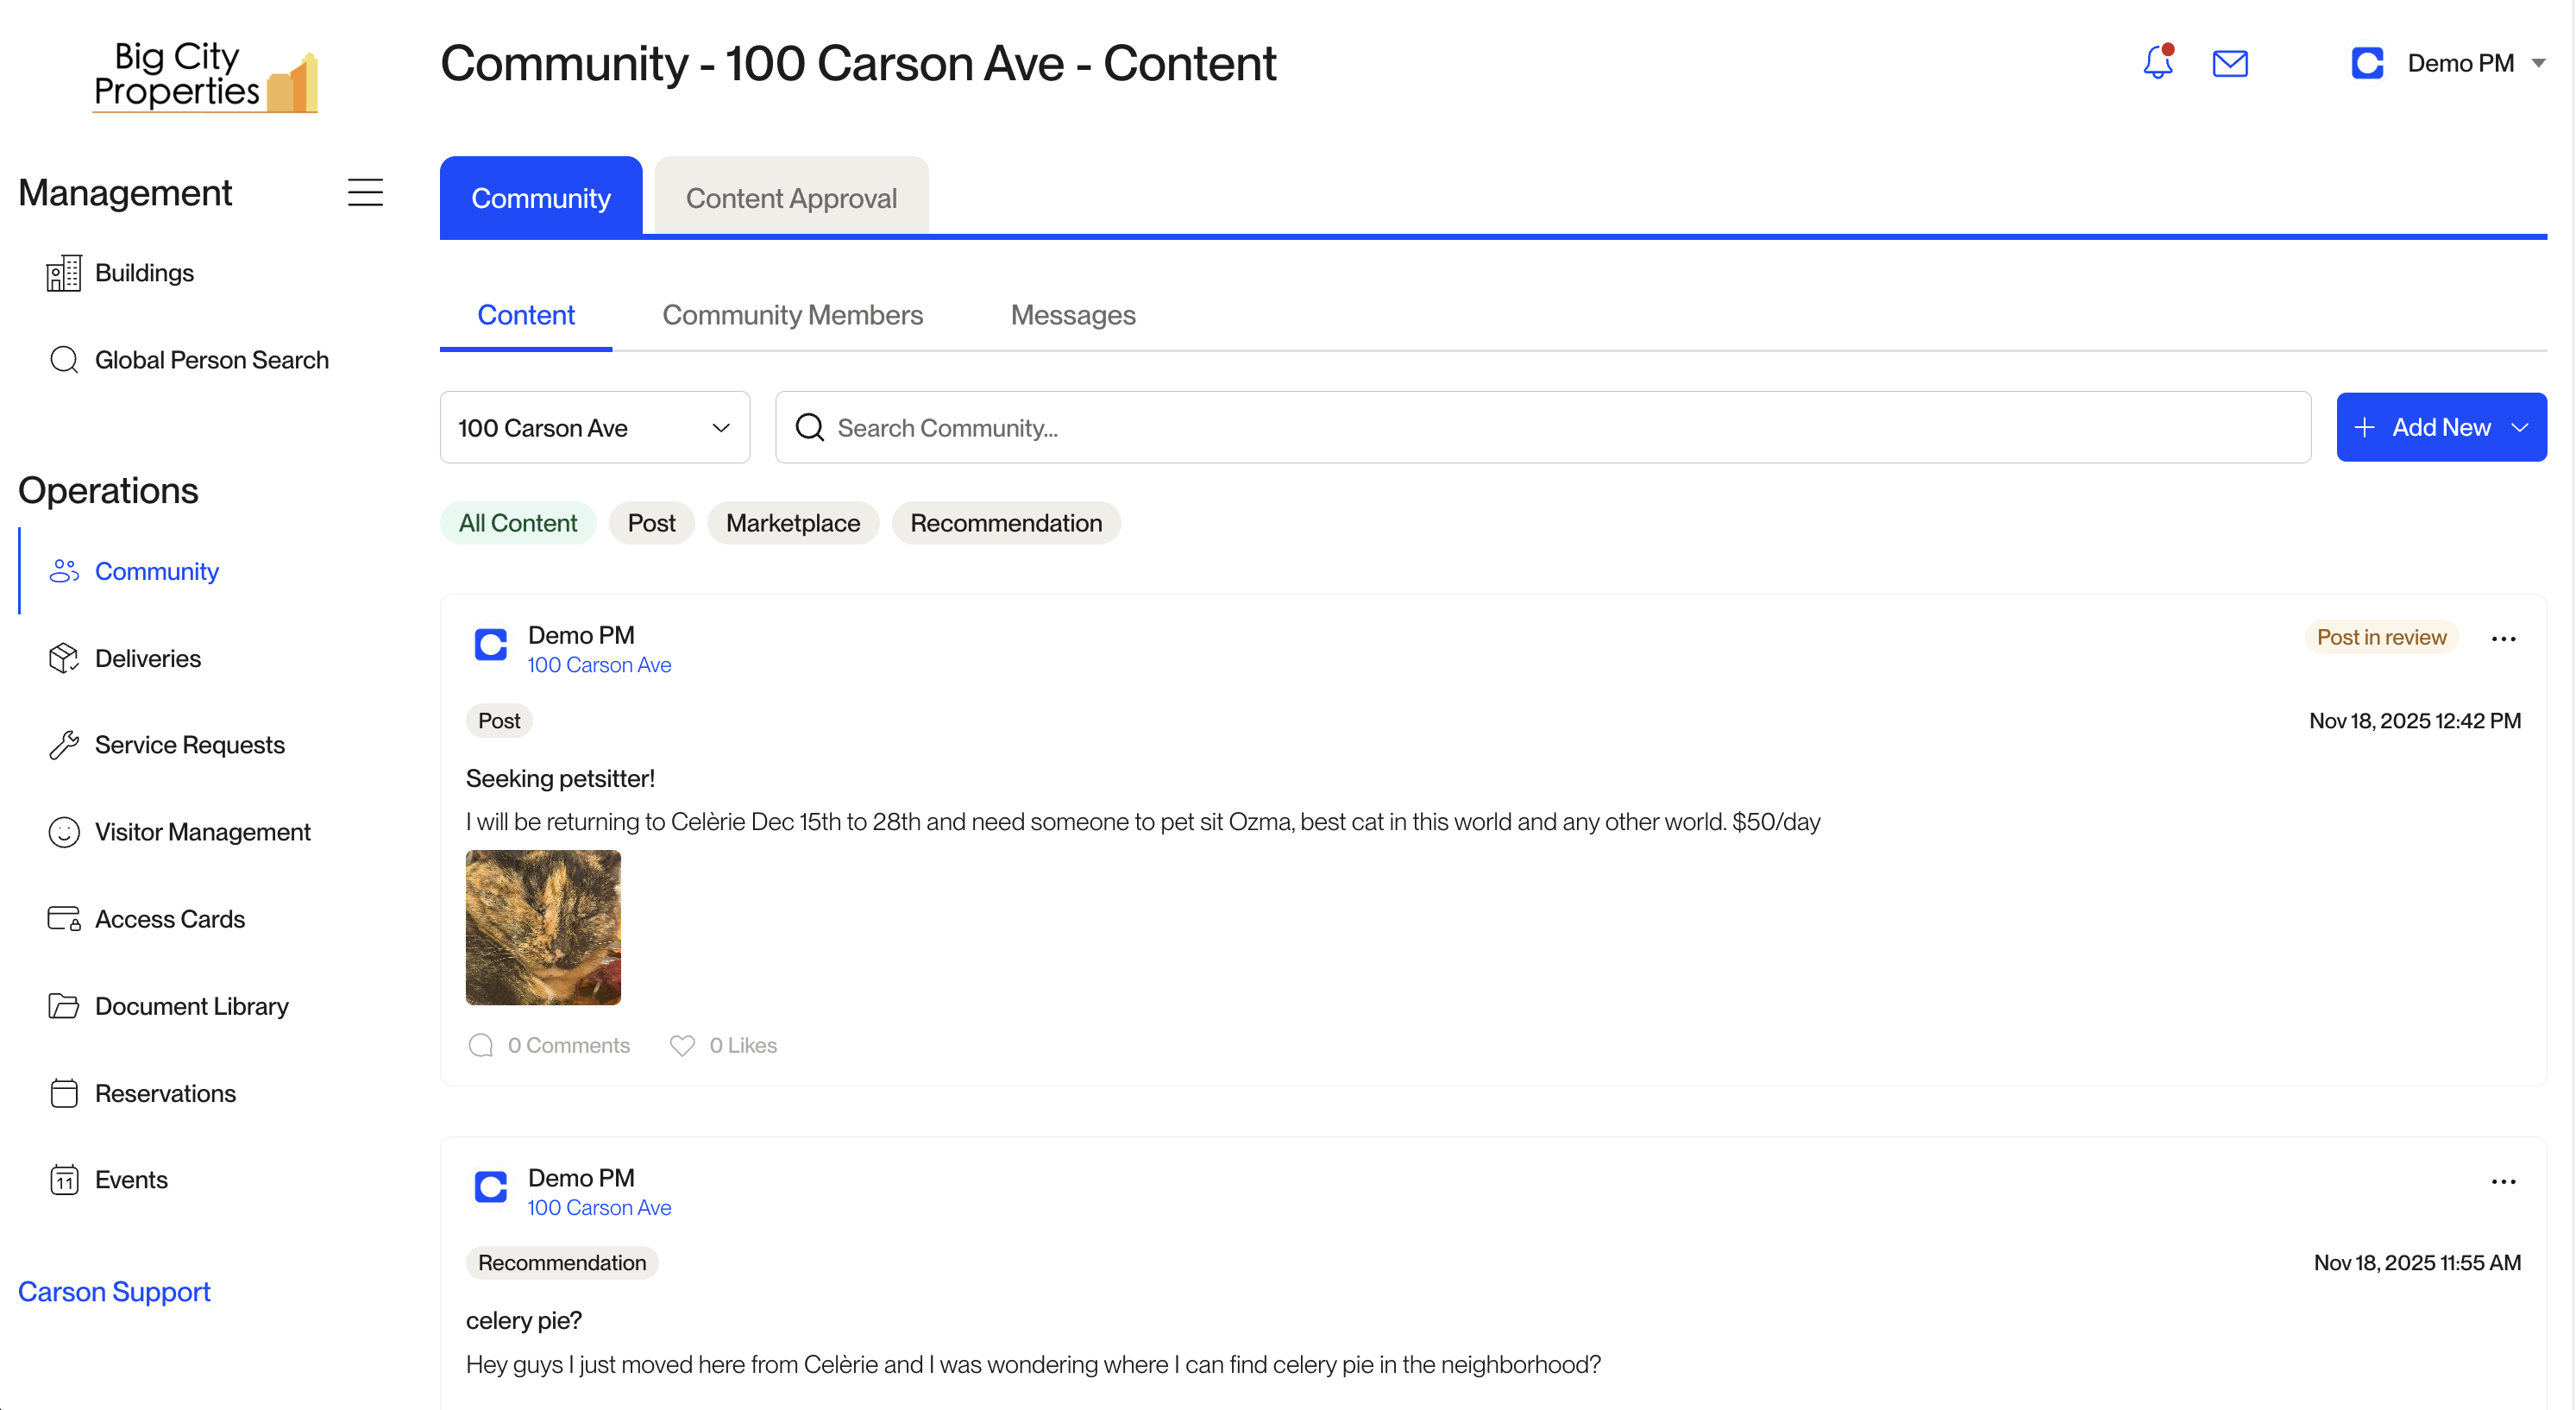Image resolution: width=2576 pixels, height=1410 pixels.
Task: Select the top Community tab
Action: (541, 198)
